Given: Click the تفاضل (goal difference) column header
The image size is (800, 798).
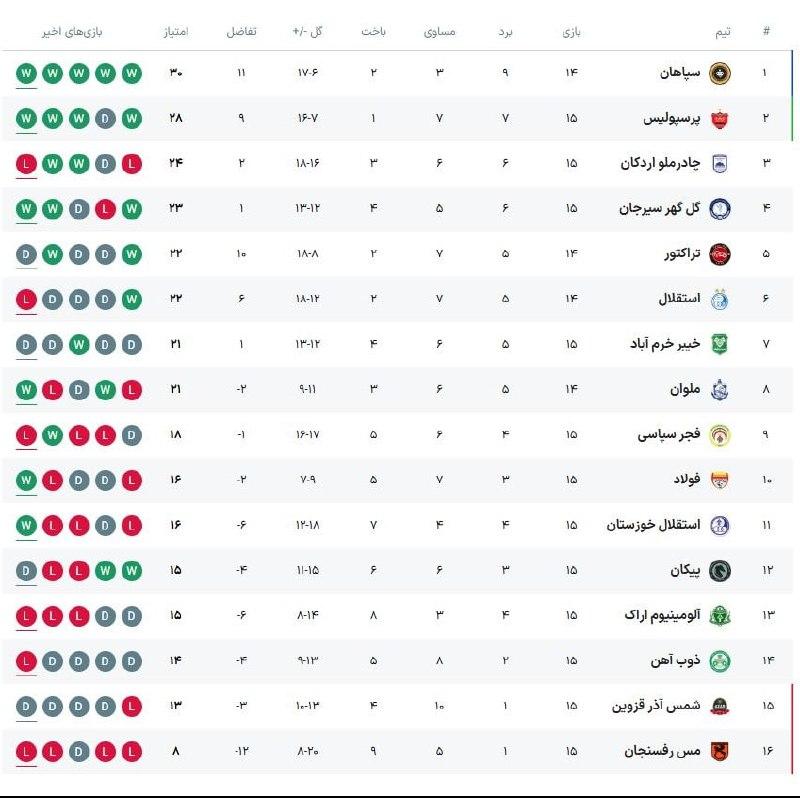Looking at the screenshot, I should (x=241, y=31).
